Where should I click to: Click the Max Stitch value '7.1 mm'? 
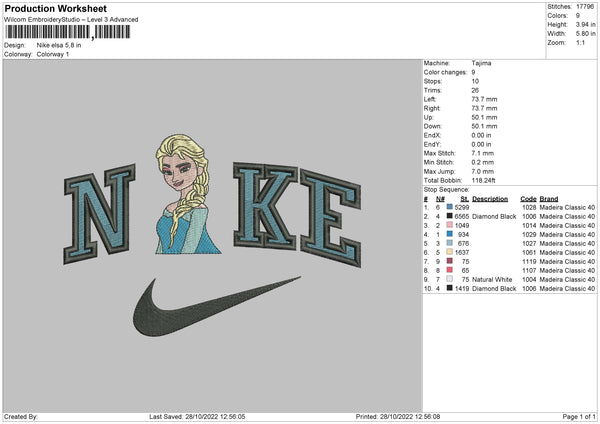483,153
